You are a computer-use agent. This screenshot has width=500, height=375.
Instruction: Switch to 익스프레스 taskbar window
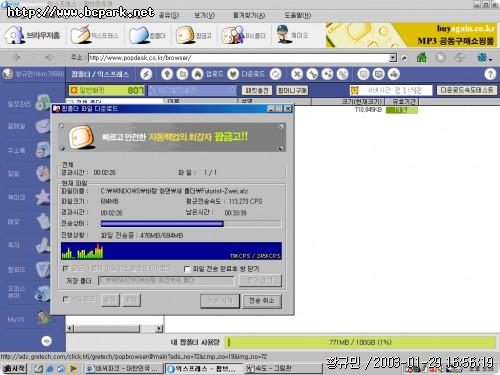(203, 369)
